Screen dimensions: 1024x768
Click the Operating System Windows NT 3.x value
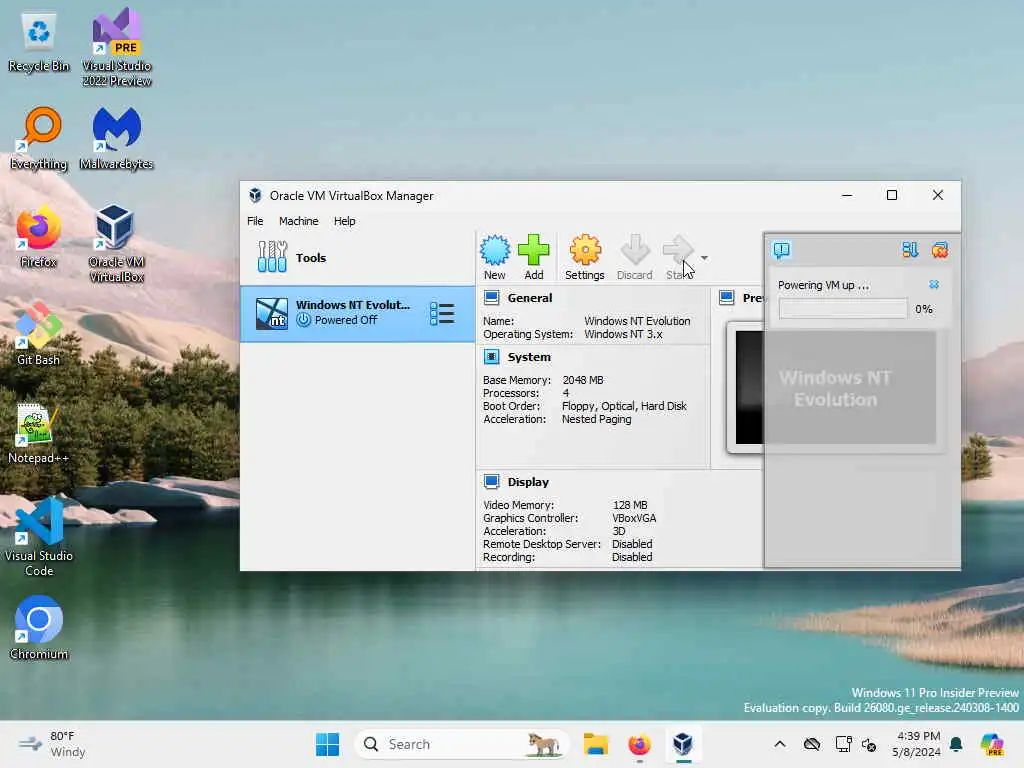(623, 334)
